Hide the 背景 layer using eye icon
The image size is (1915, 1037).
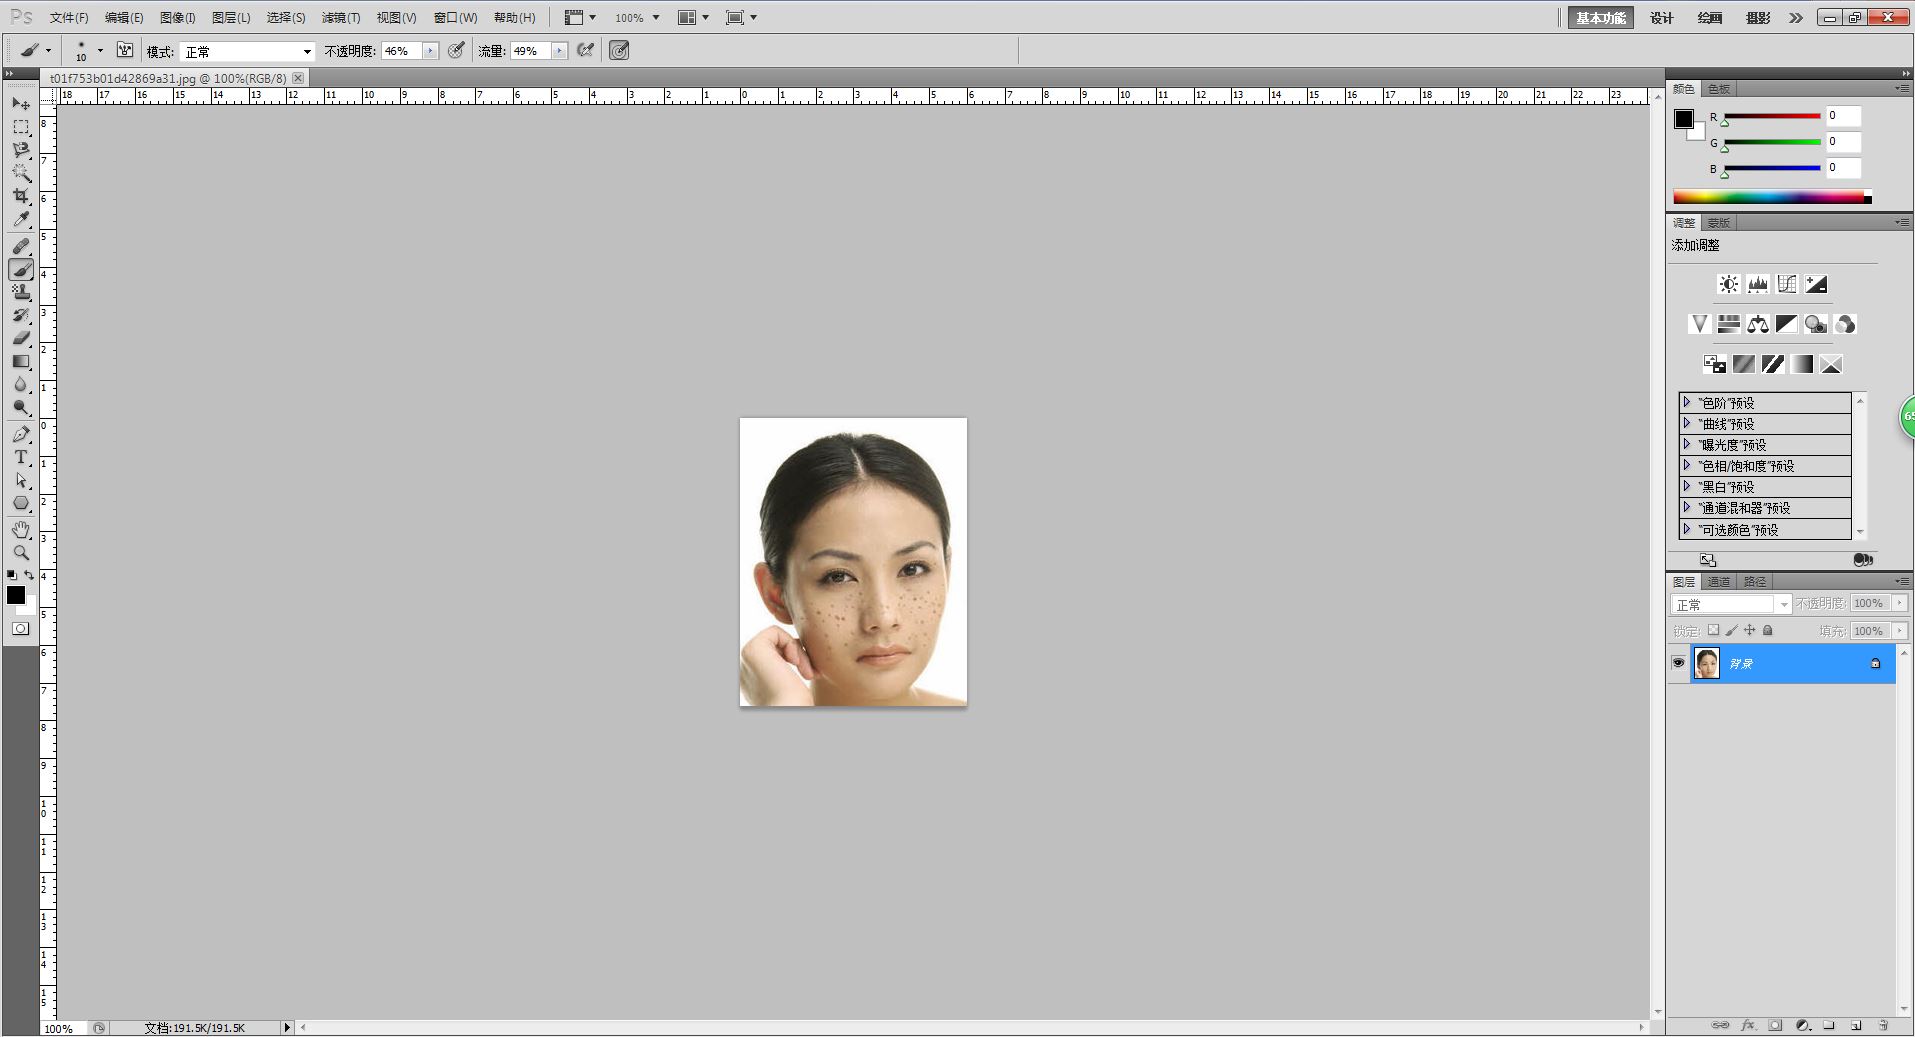point(1678,663)
